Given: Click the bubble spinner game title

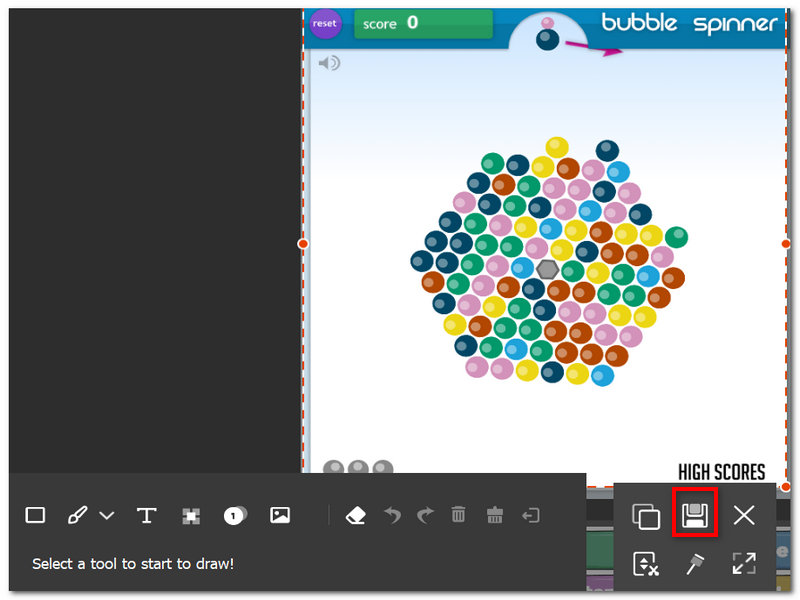Looking at the screenshot, I should pyautogui.click(x=689, y=23).
